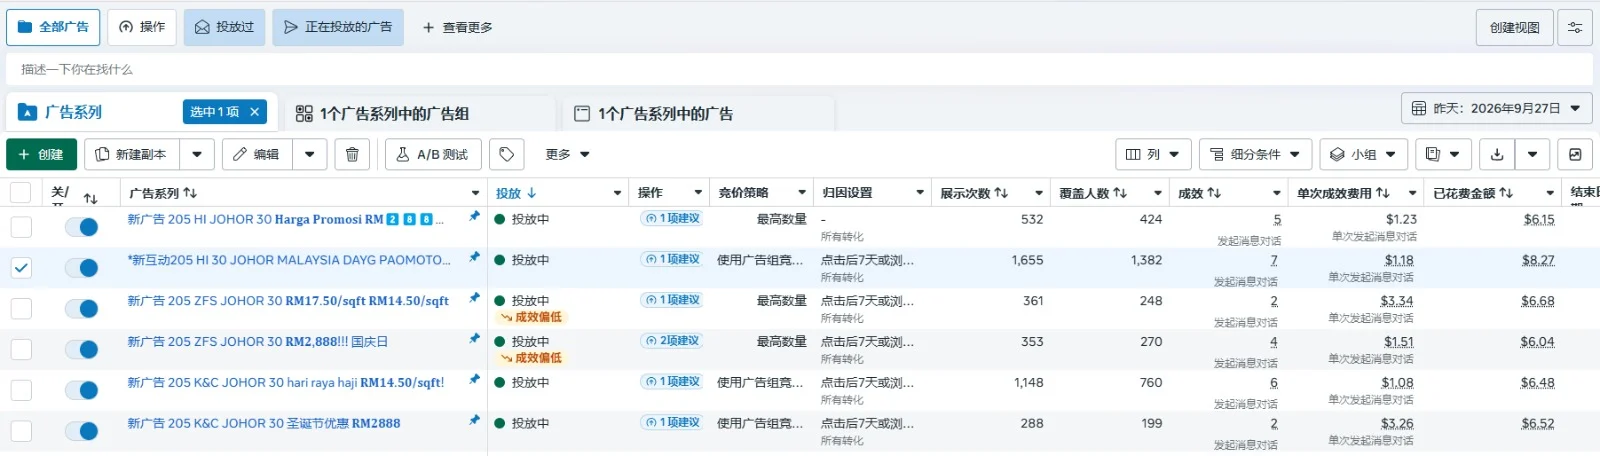Viewport: 1600px width, 456px height.
Task: Click pin icon on K&C 圣诞节优惠 row
Action: (x=474, y=421)
